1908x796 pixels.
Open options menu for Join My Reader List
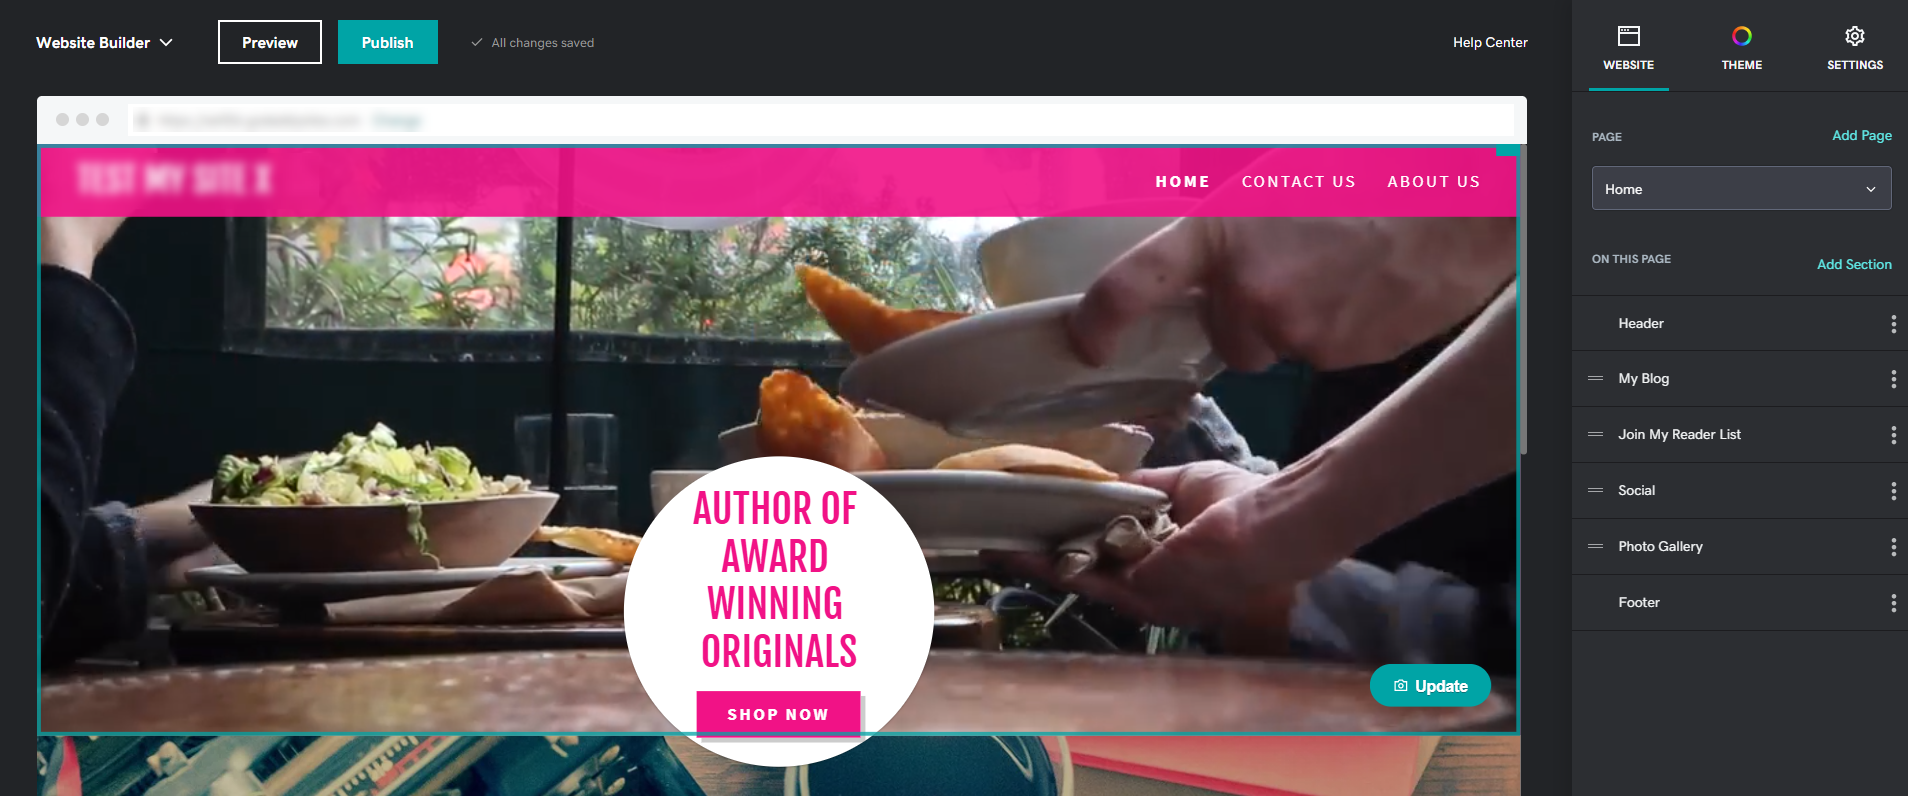coord(1893,435)
